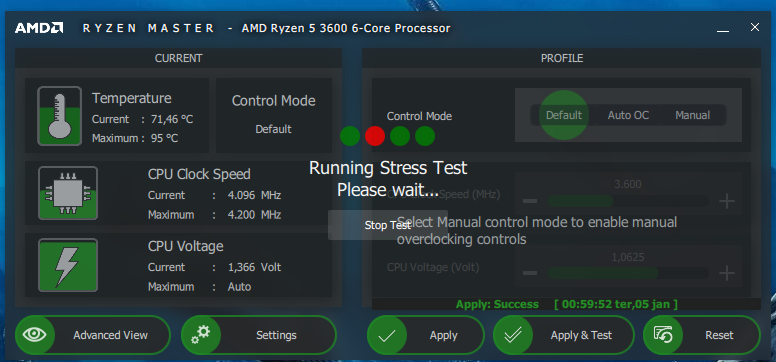Click the CPU chip clock speed icon
776x362 pixels.
click(68, 193)
